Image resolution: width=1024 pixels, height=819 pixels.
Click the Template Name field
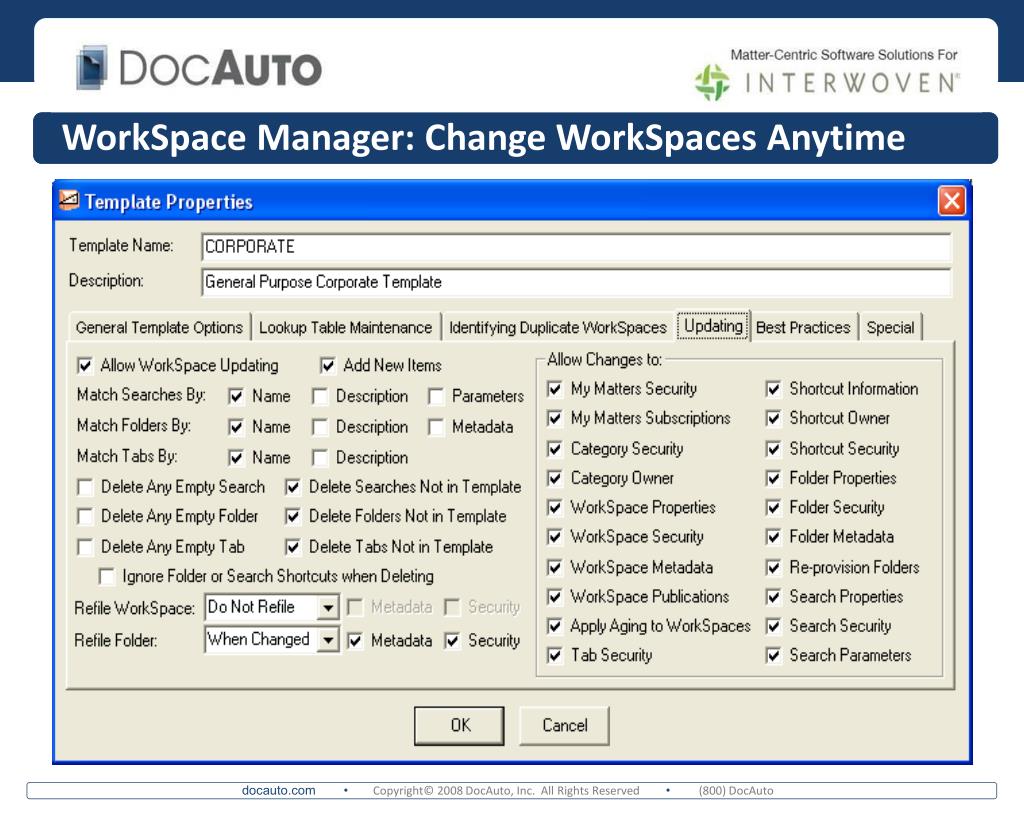point(576,247)
